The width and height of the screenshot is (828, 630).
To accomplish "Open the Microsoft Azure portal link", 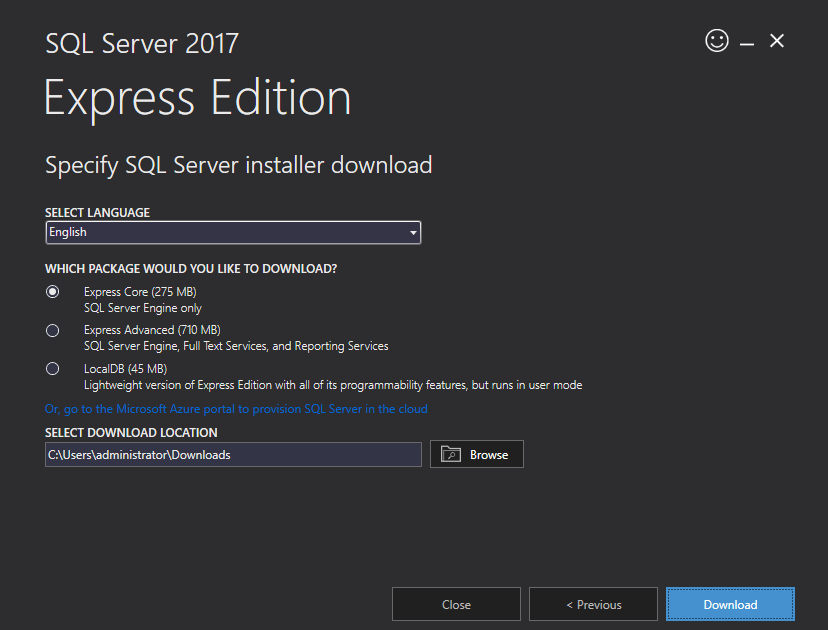I will point(236,409).
